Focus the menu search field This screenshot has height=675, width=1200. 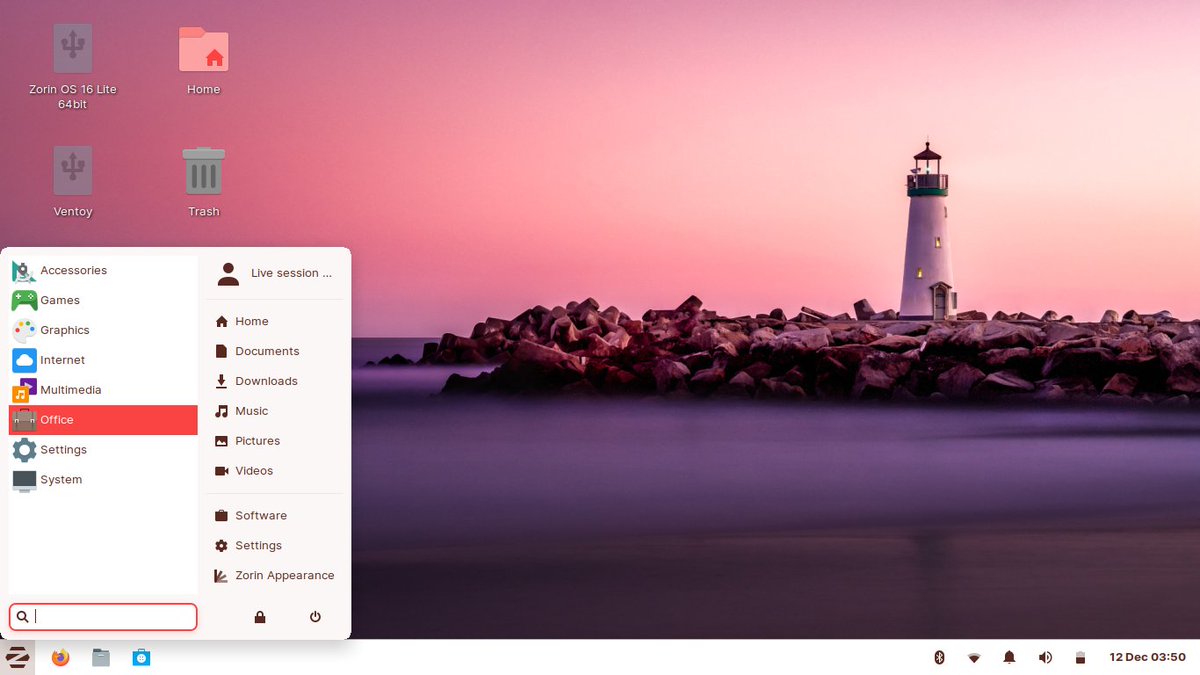(103, 617)
